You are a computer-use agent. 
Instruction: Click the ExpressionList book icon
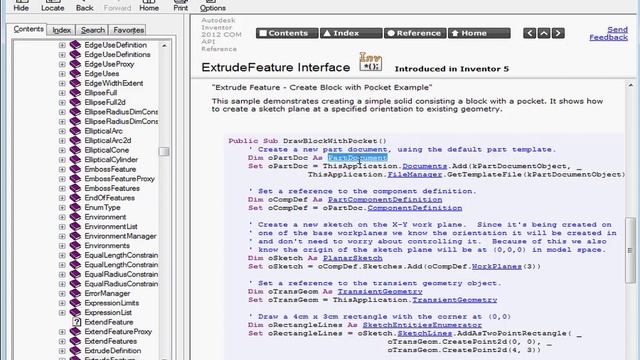[75, 312]
